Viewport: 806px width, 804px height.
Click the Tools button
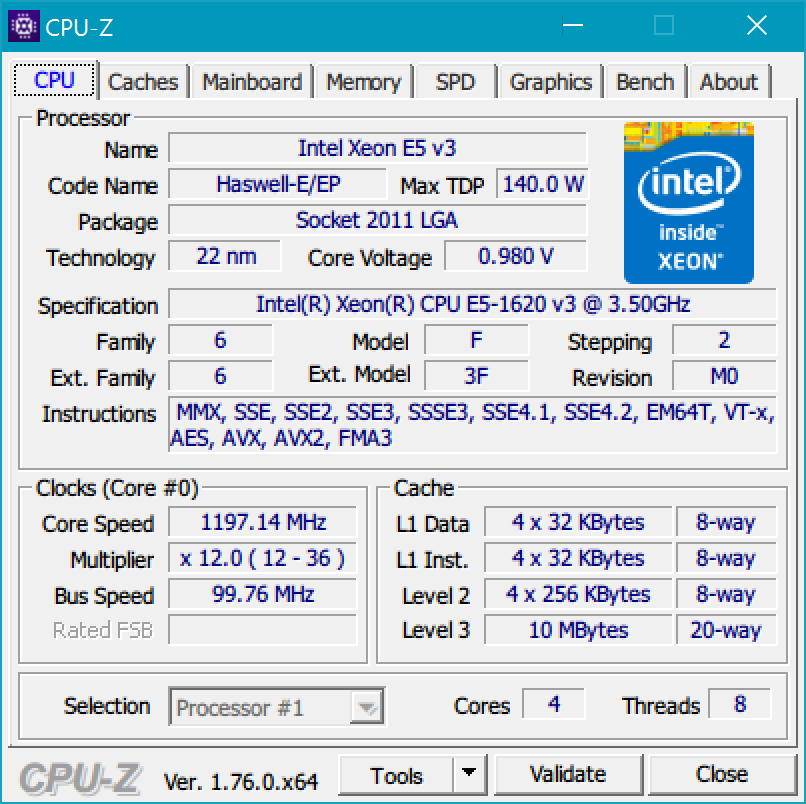click(399, 774)
